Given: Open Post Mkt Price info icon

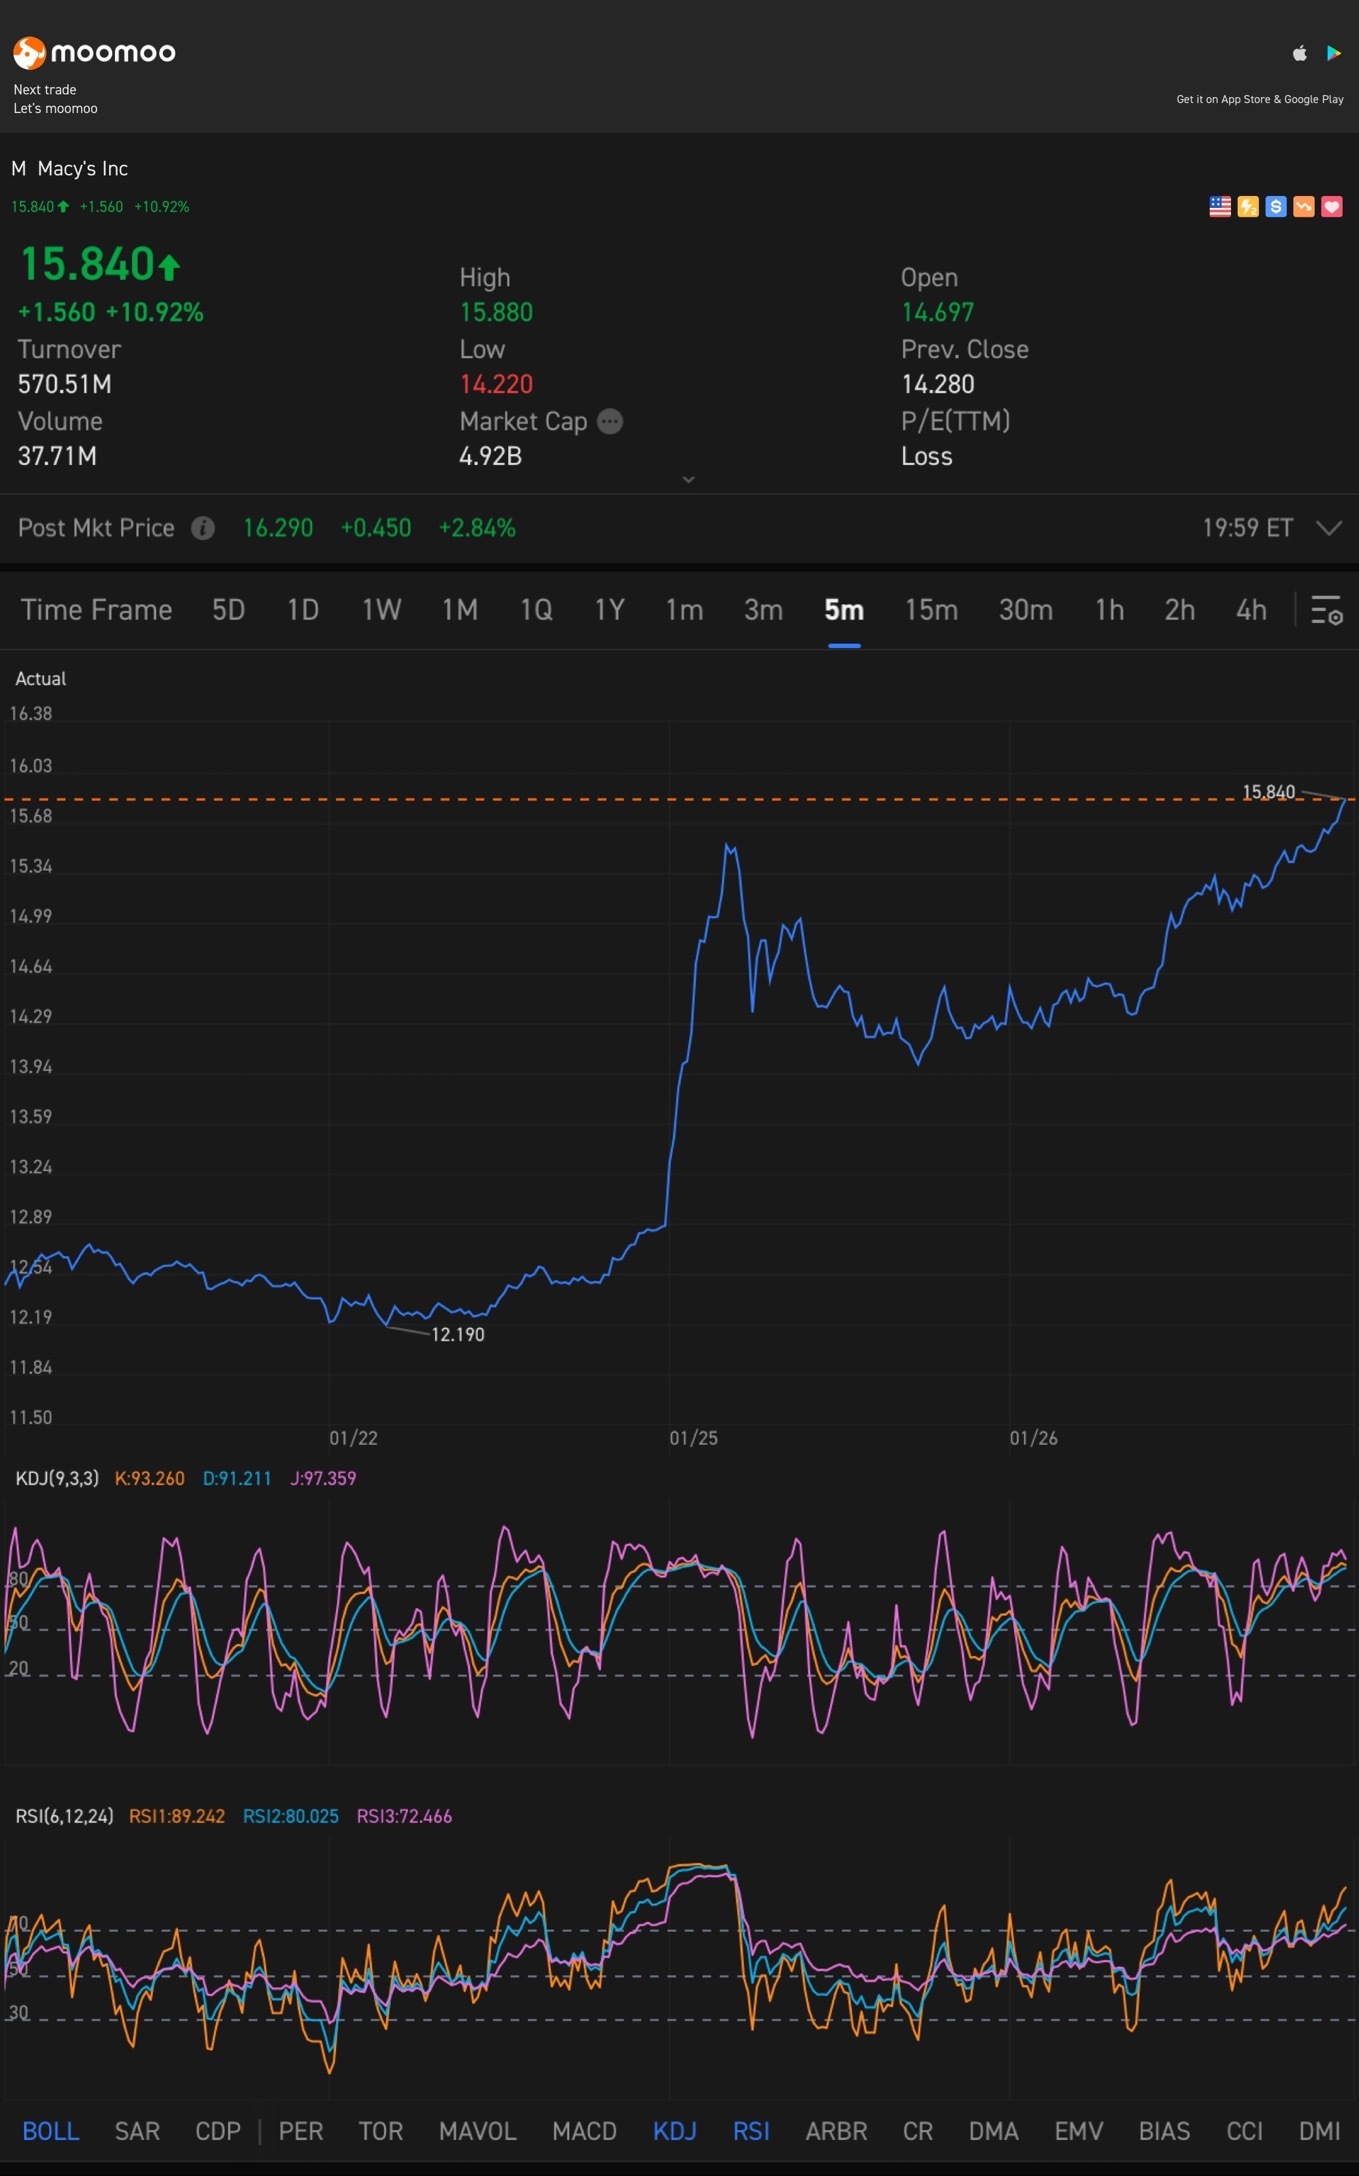Looking at the screenshot, I should (x=203, y=528).
